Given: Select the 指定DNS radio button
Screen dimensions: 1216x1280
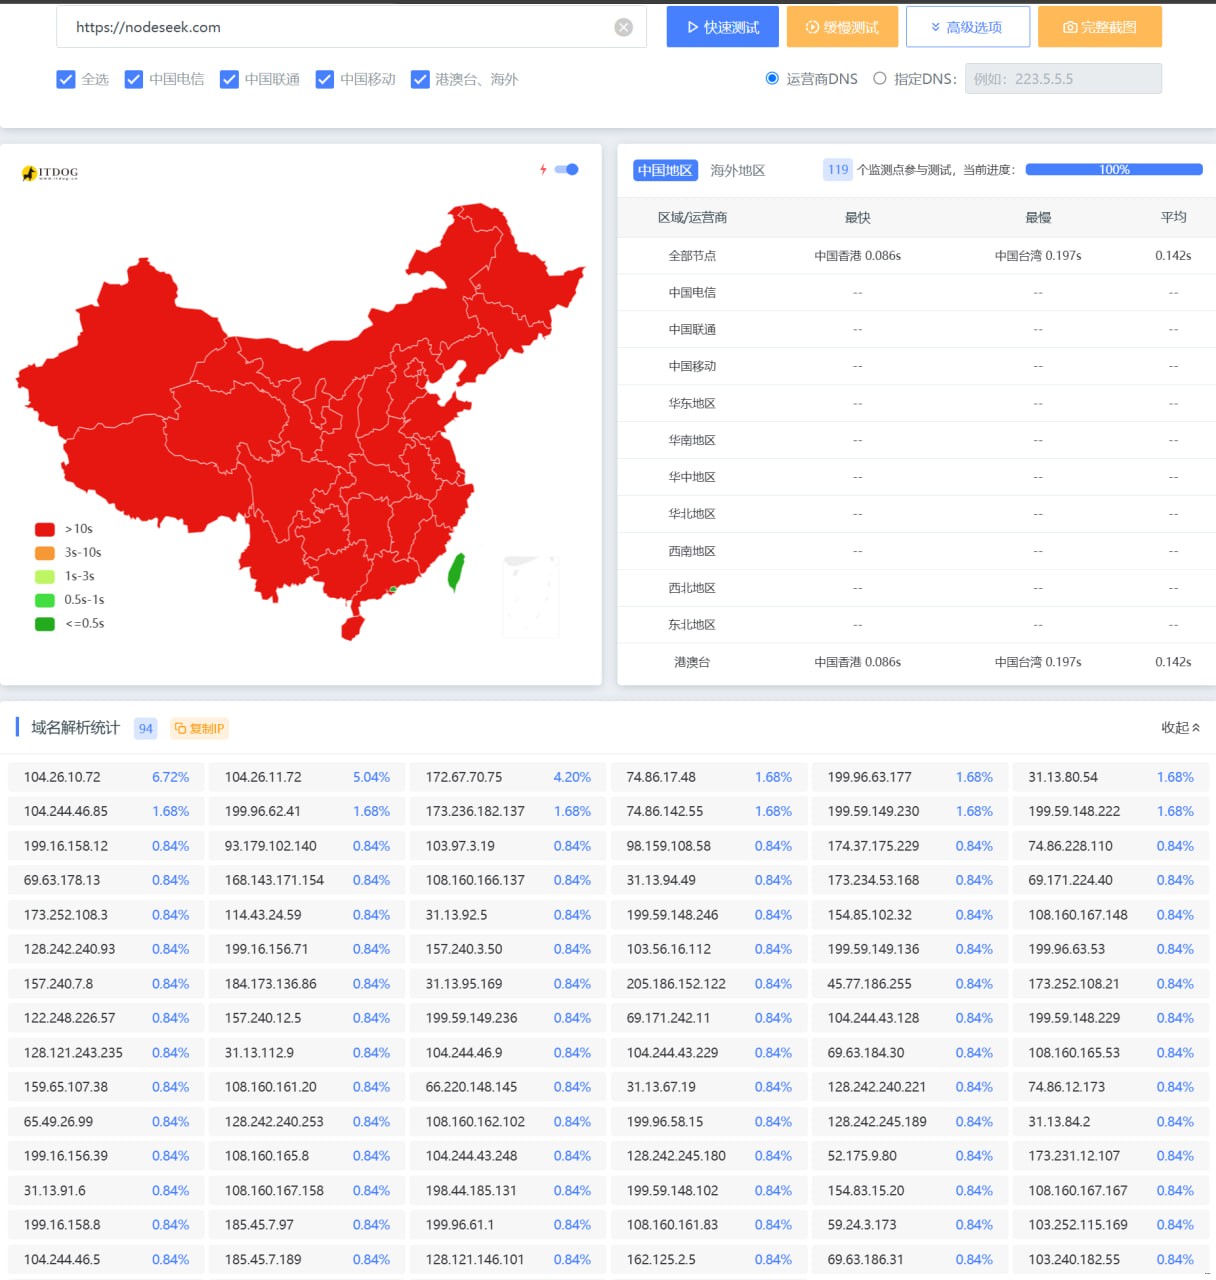Looking at the screenshot, I should pyautogui.click(x=880, y=79).
